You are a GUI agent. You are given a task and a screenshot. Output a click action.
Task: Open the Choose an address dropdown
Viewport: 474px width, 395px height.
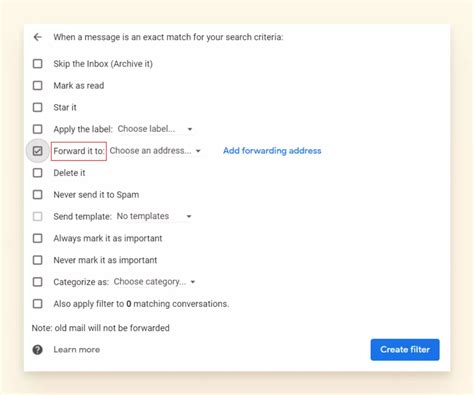(155, 151)
